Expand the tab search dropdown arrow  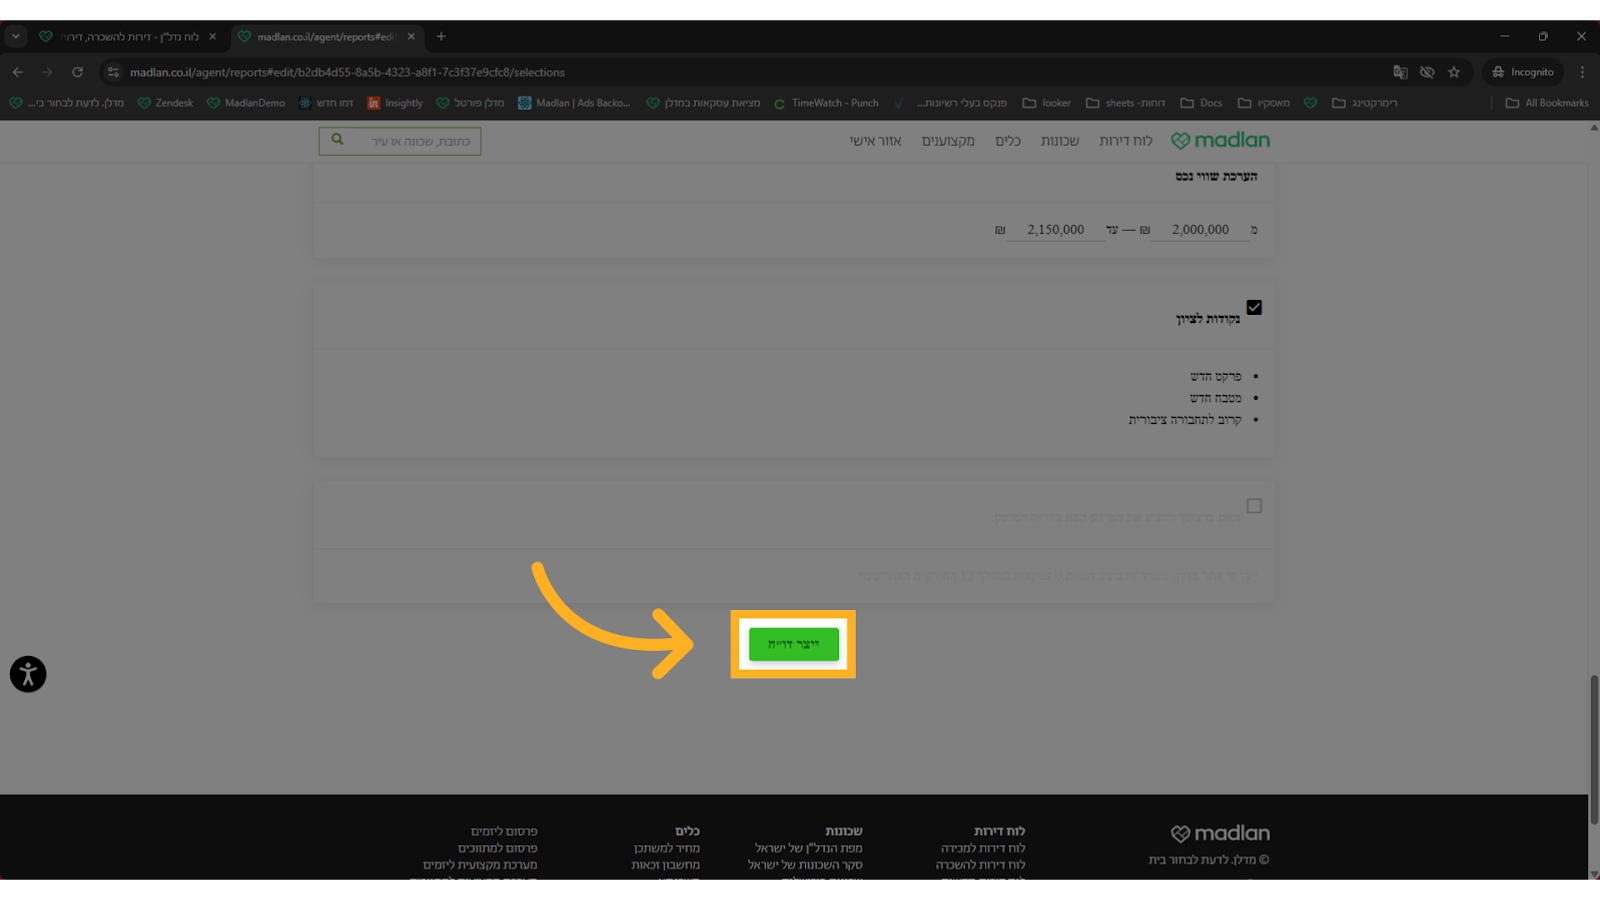[16, 36]
